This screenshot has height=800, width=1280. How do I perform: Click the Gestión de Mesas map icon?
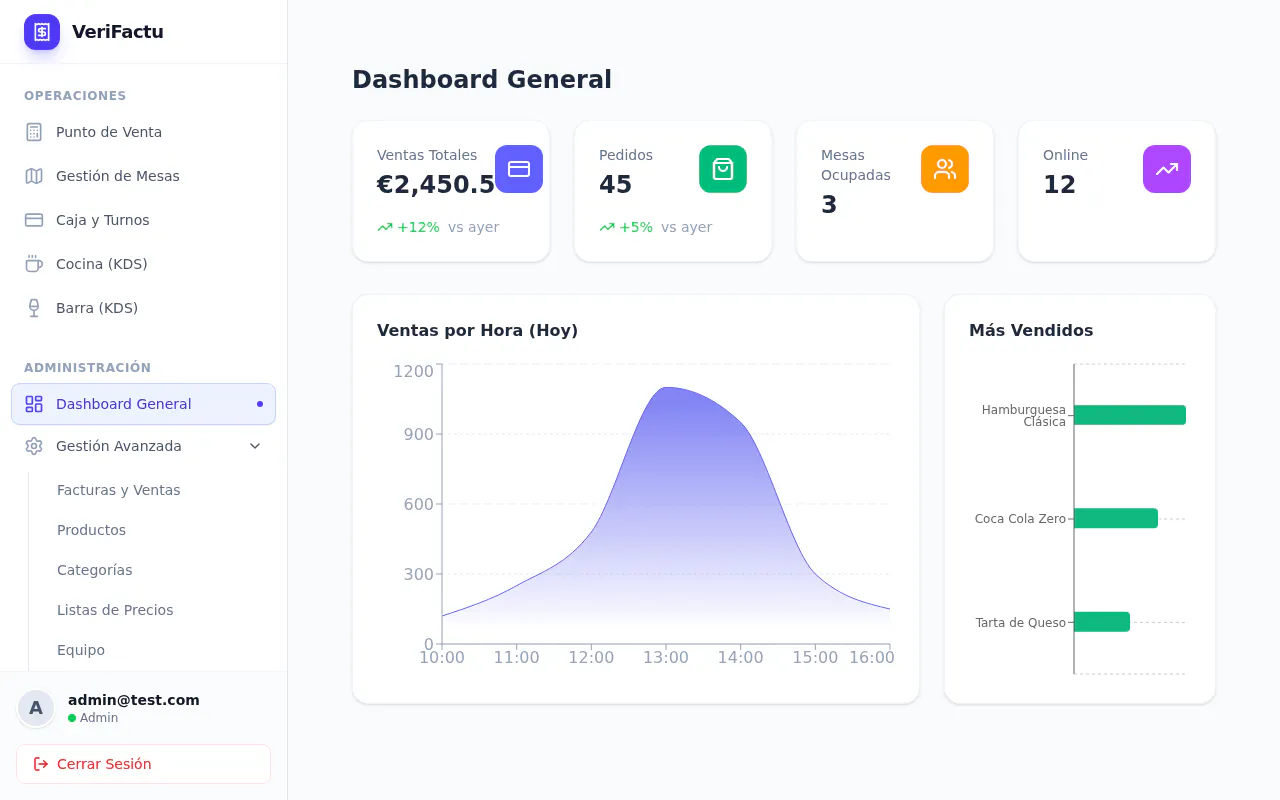tap(34, 176)
